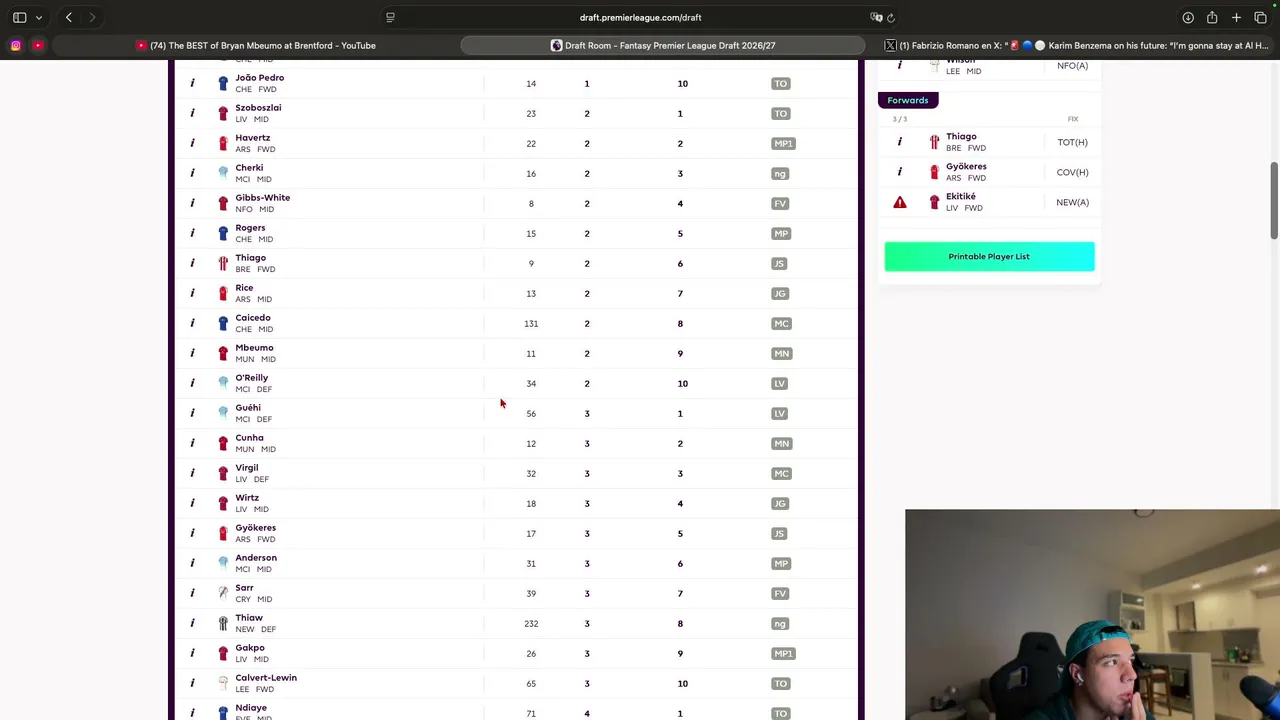Click the name Calvert-Lewin in the list
1280x720 pixels.
[x=266, y=677]
